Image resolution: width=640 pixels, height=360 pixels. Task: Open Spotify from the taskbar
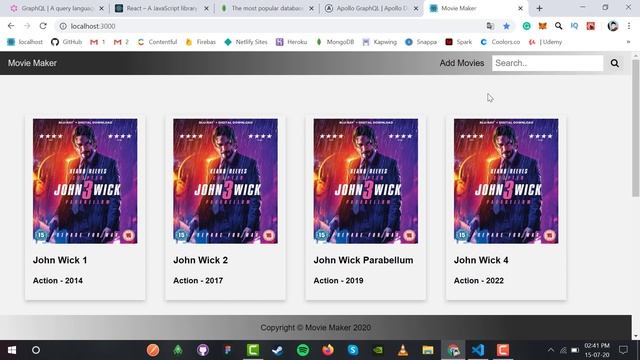click(x=303, y=350)
